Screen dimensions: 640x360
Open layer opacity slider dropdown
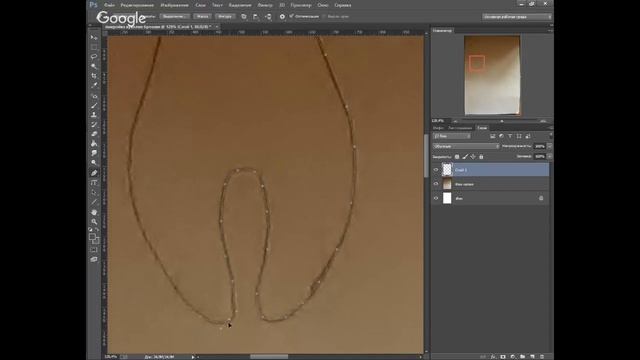[x=549, y=146]
